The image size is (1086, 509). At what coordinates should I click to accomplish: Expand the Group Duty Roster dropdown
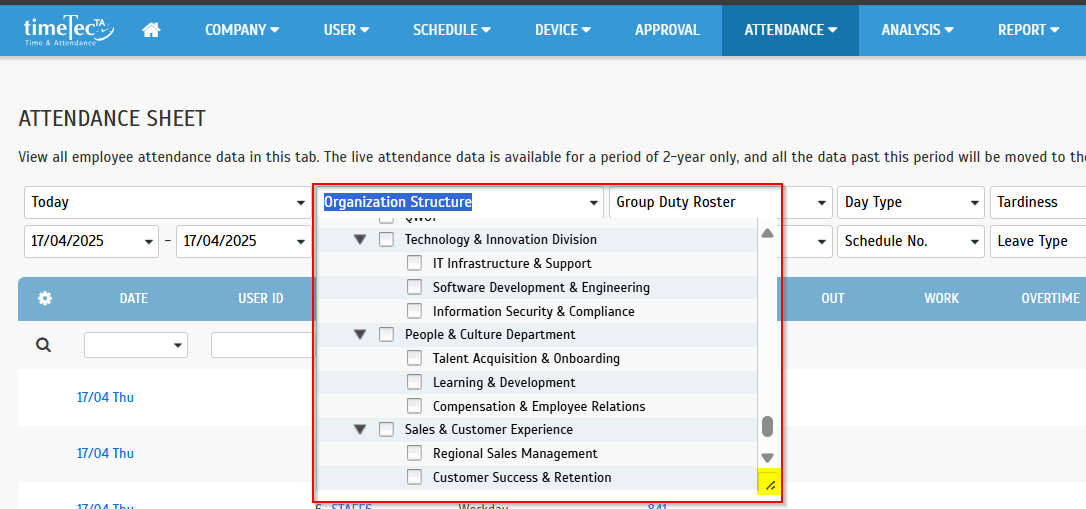pos(720,202)
